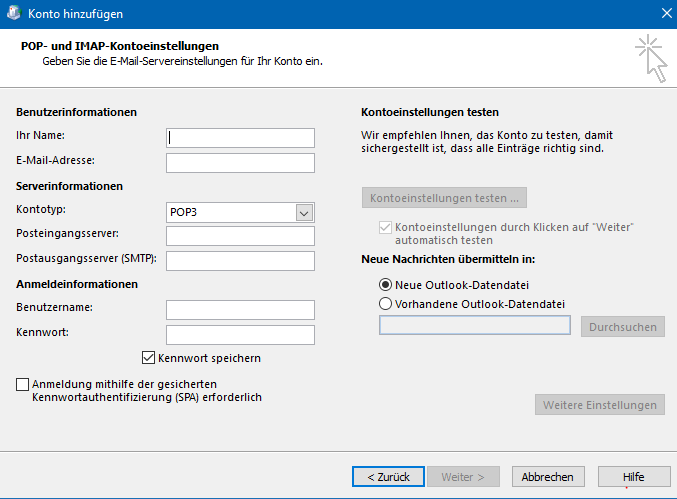Toggle the Kennwort speichern checkbox

(x=150, y=358)
